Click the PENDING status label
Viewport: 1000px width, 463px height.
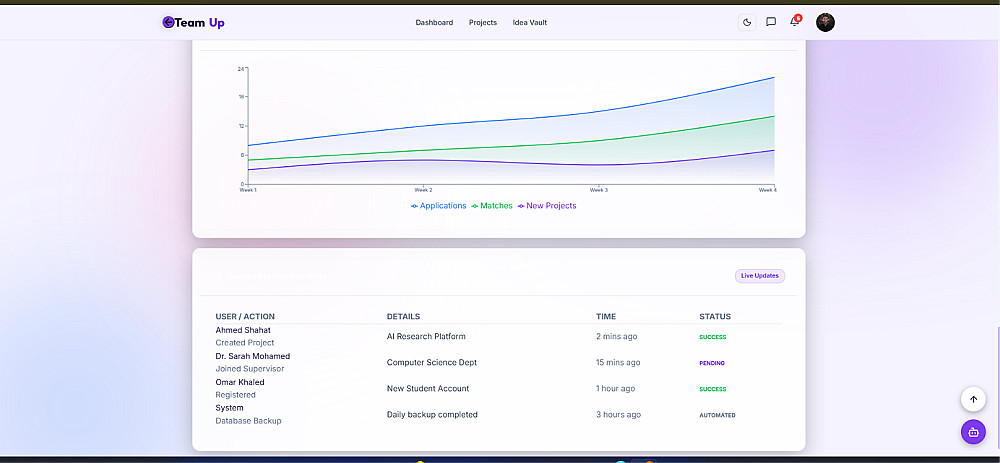712,363
